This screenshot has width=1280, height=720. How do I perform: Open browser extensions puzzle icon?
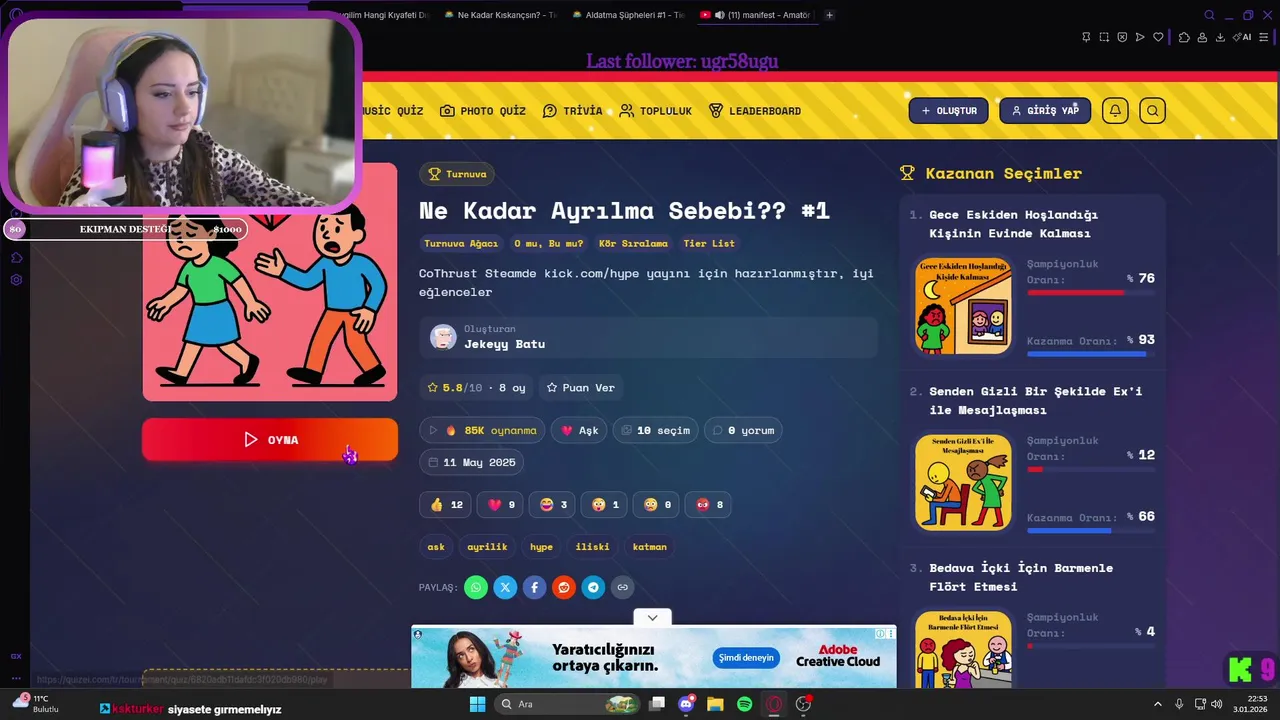pos(1184,37)
